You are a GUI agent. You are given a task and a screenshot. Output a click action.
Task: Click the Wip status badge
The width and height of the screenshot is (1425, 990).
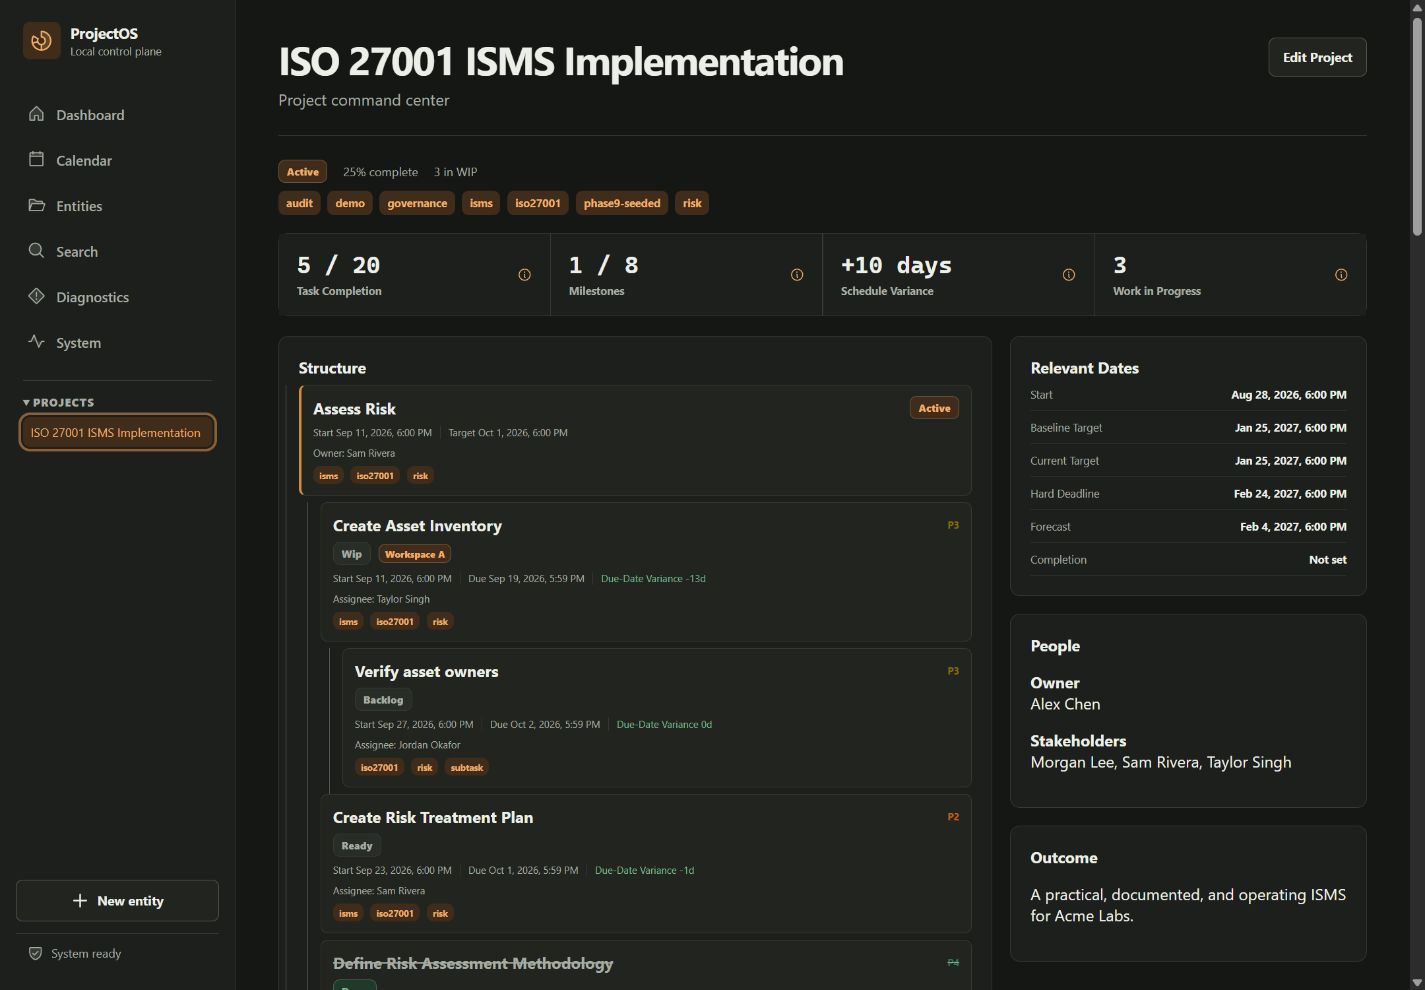(352, 554)
